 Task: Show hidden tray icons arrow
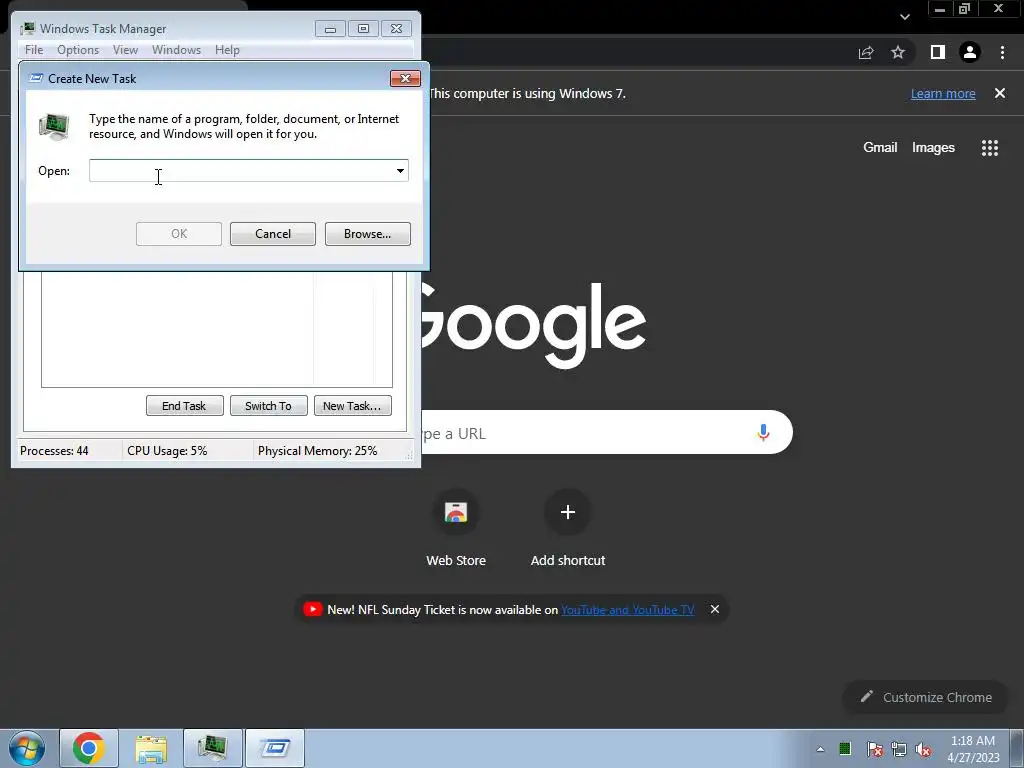coord(820,749)
